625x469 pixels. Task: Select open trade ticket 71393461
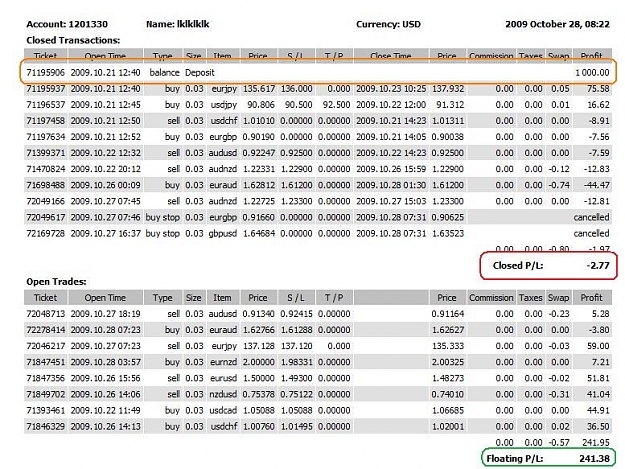[x=45, y=410]
